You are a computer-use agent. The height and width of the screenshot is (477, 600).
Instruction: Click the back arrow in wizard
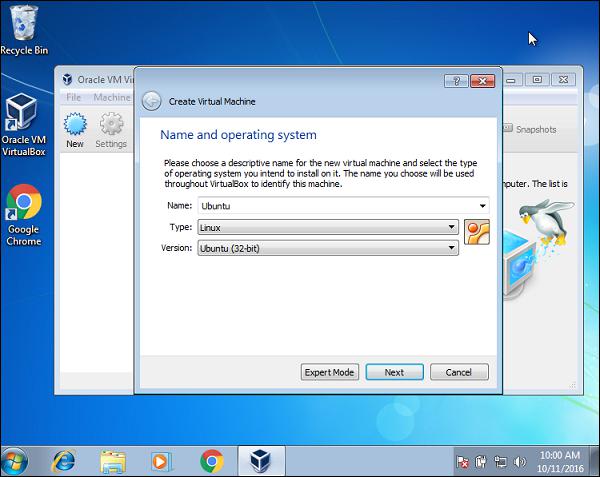(152, 100)
